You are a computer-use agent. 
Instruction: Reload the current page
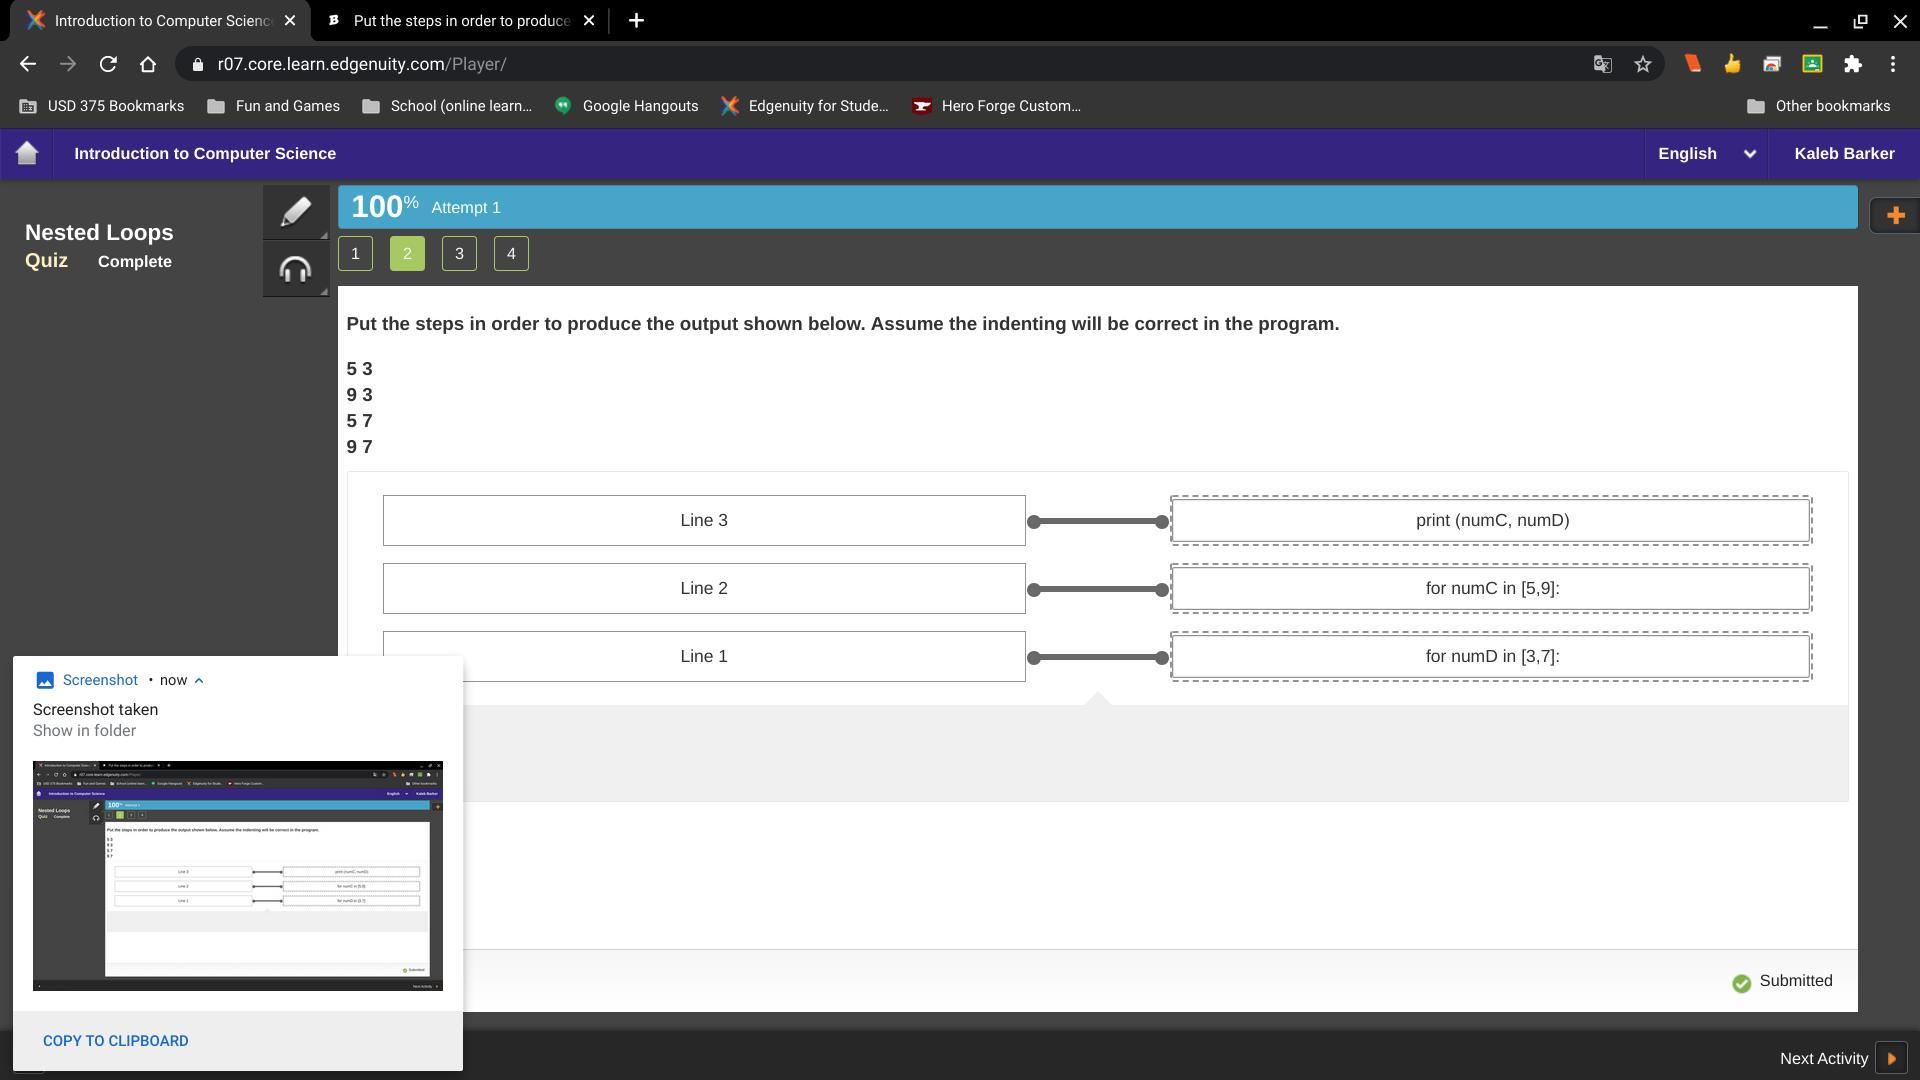108,64
